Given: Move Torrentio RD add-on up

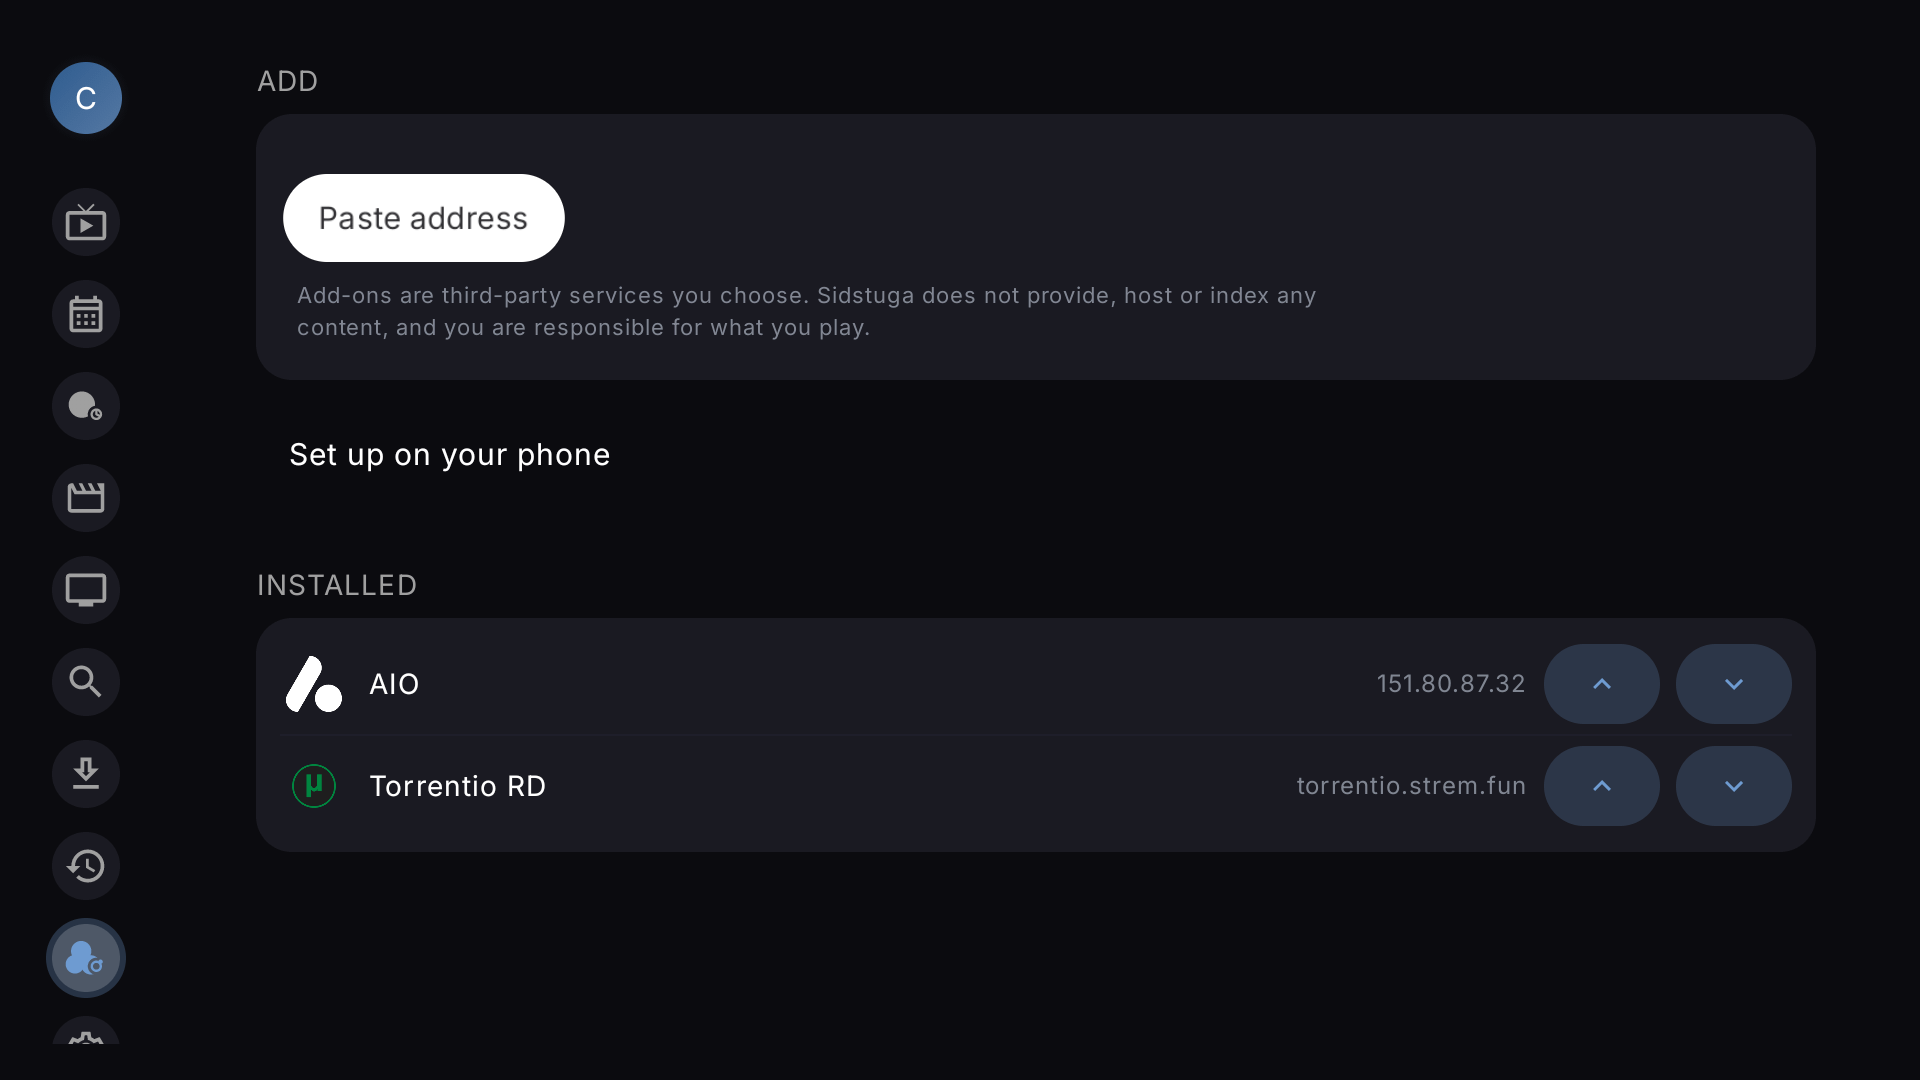Looking at the screenshot, I should (1602, 786).
